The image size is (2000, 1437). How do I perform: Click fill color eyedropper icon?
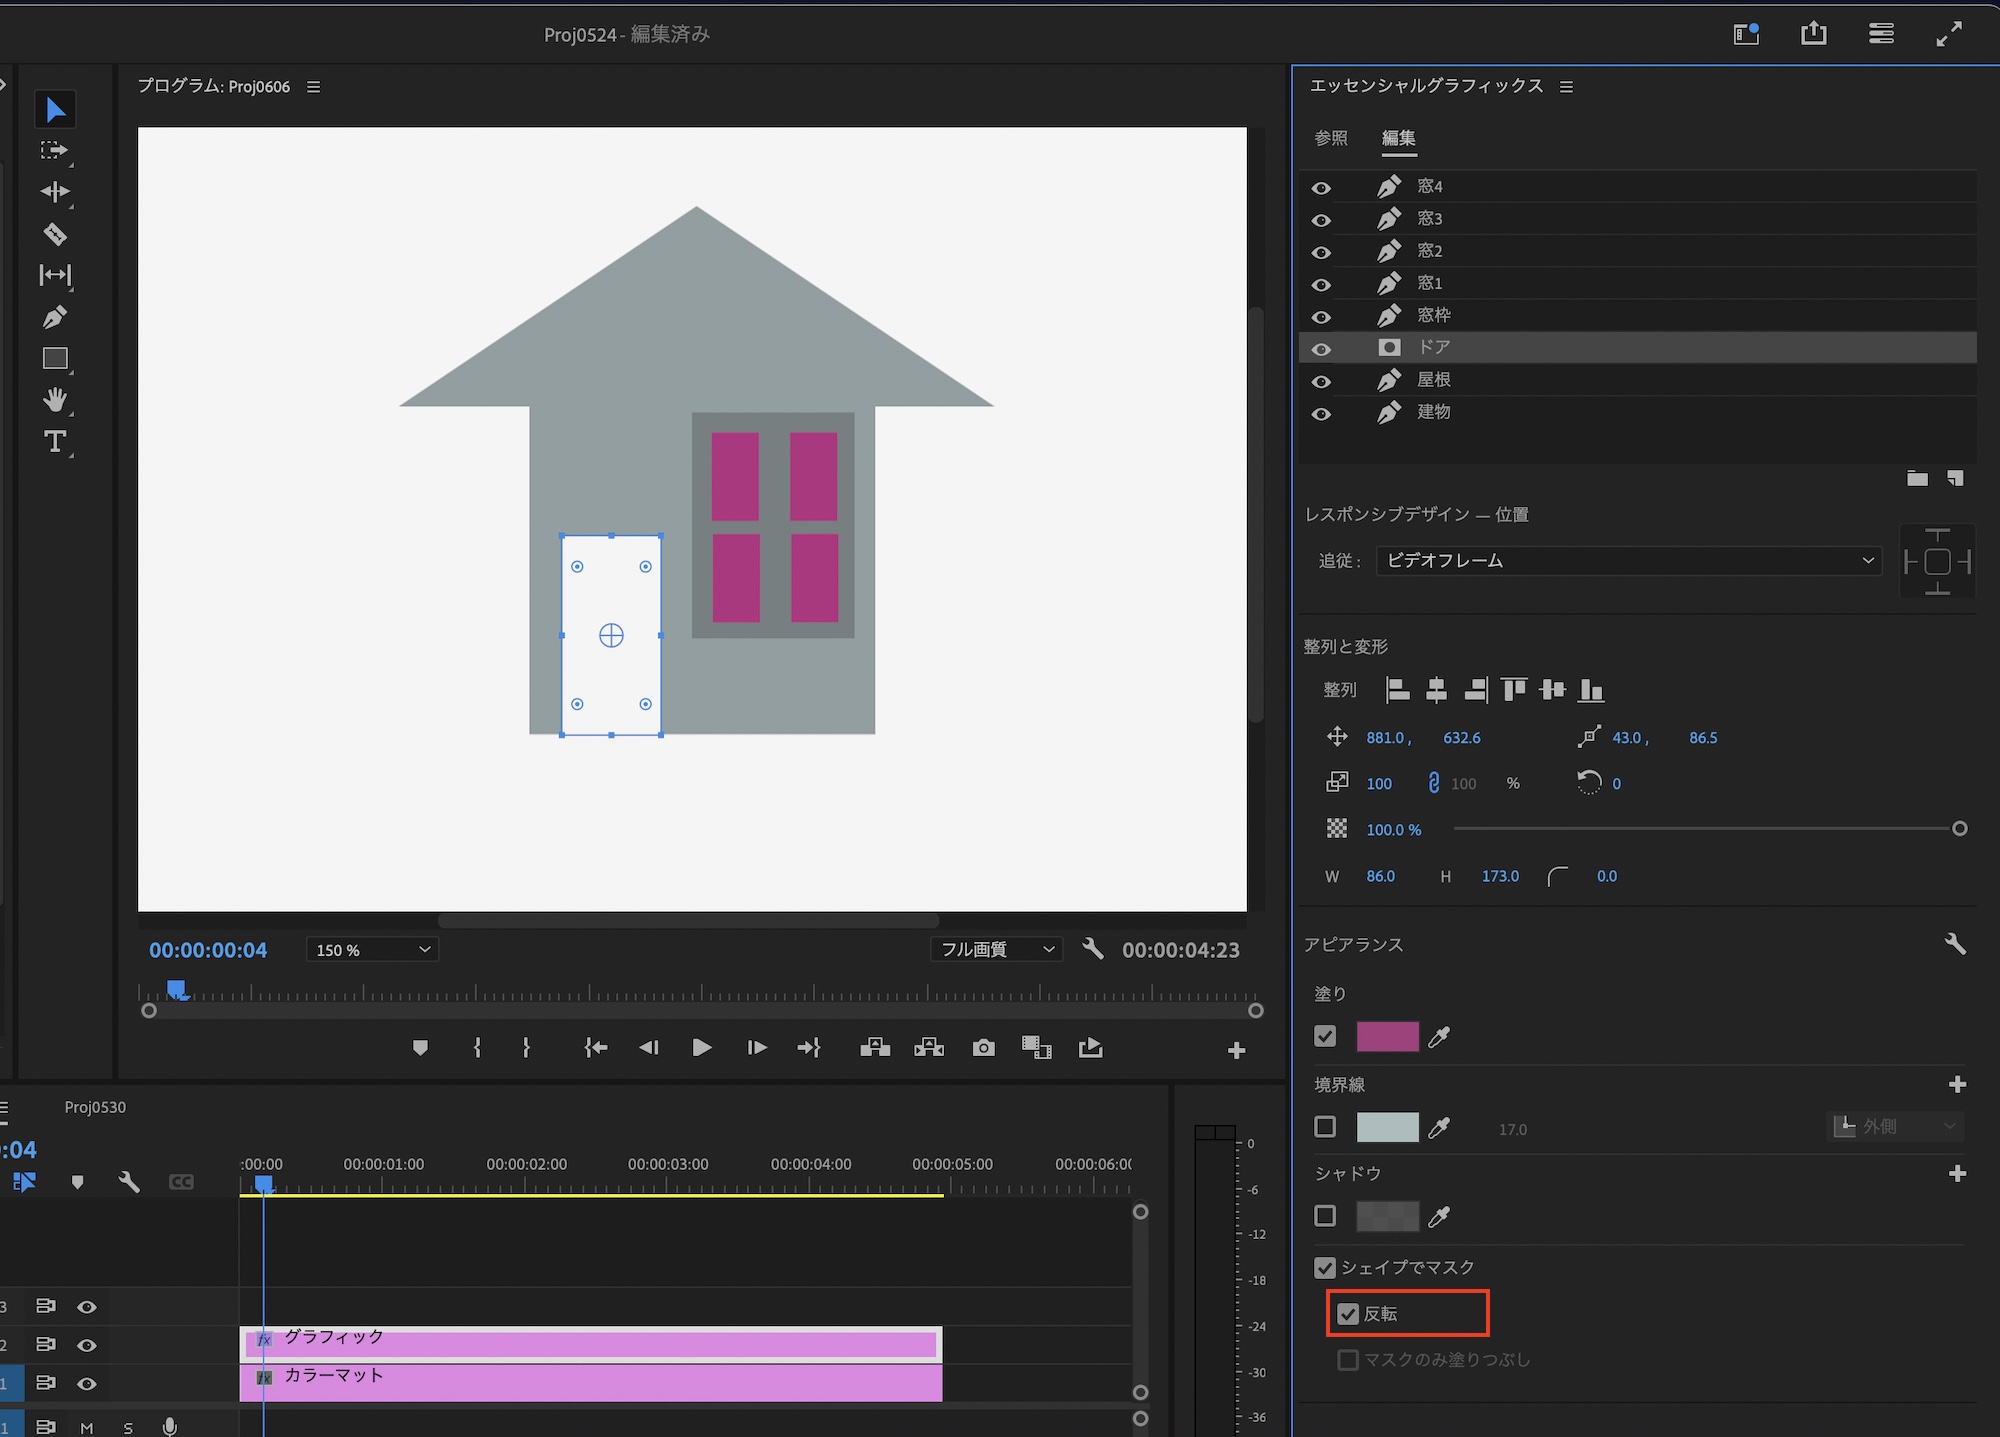[x=1439, y=1037]
